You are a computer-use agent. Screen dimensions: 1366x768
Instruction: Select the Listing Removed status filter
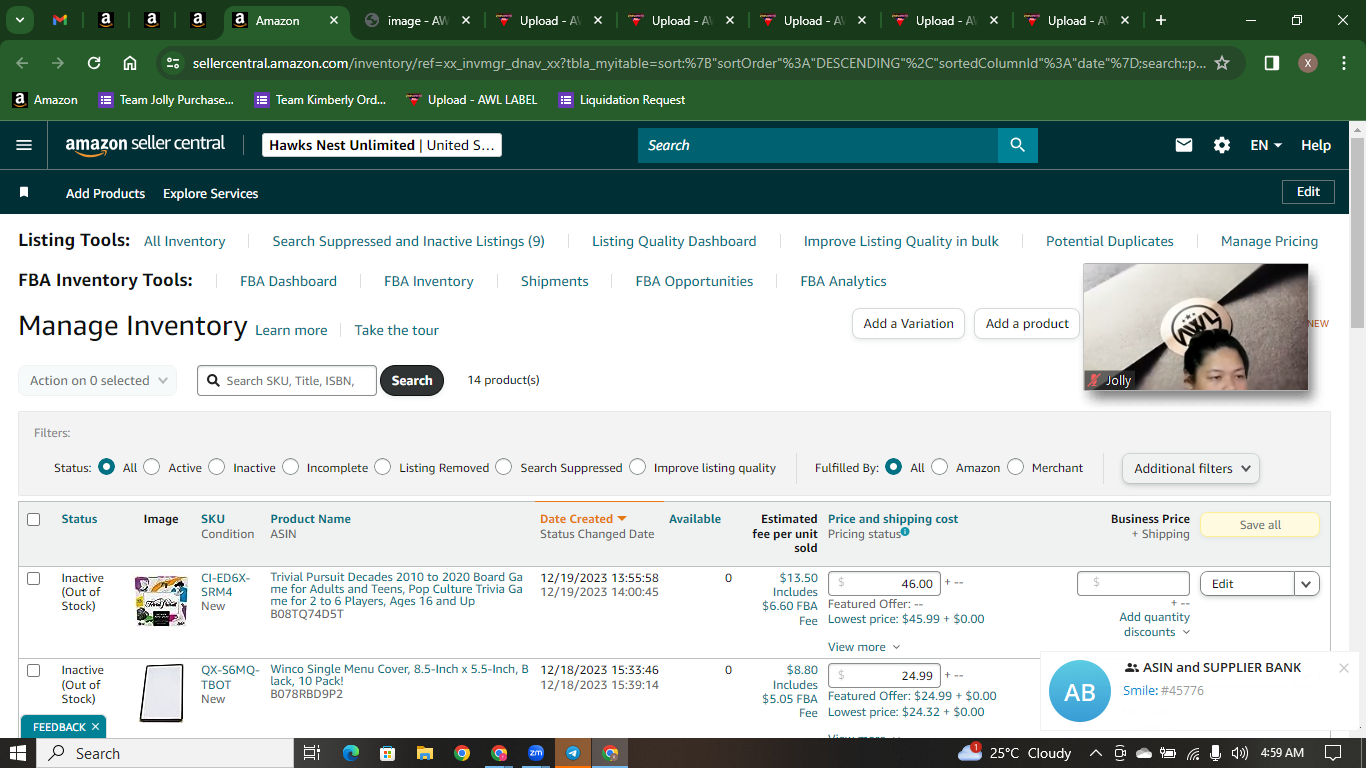point(383,467)
